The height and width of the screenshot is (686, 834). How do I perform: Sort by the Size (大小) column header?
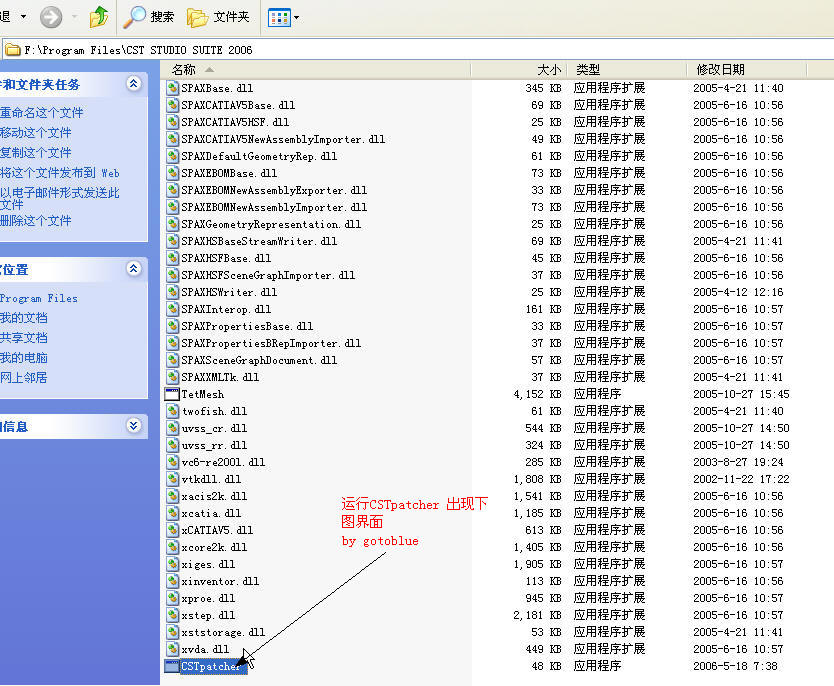pos(519,70)
